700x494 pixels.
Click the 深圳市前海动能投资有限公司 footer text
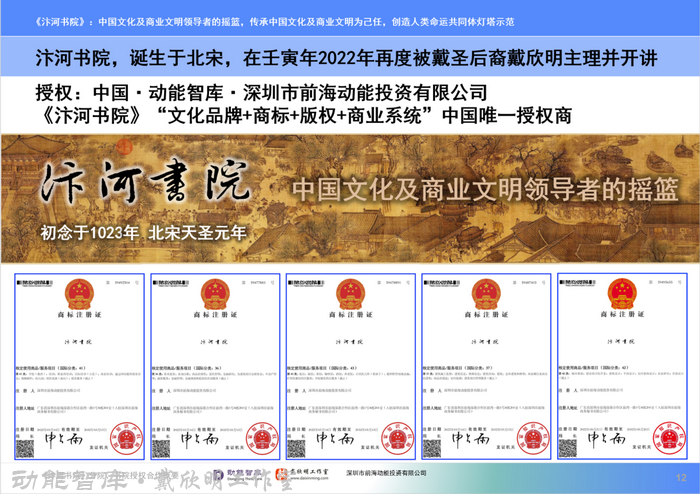click(385, 473)
